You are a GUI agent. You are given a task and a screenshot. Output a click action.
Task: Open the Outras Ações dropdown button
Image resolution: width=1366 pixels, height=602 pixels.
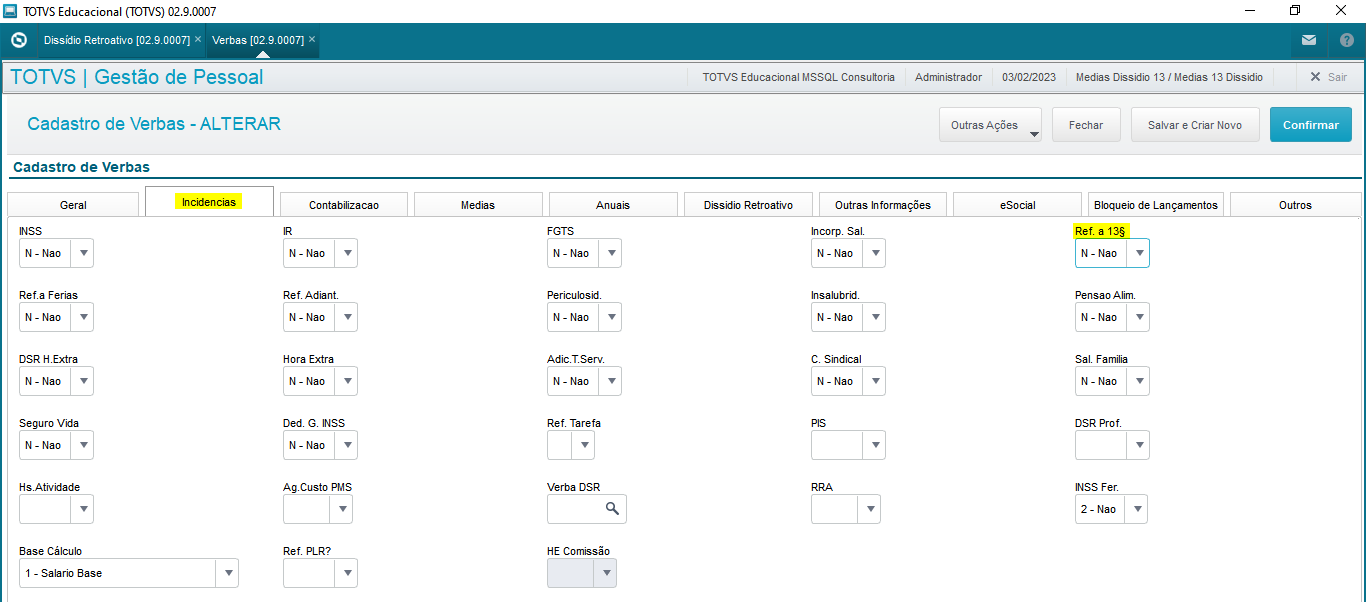pyautogui.click(x=990, y=125)
